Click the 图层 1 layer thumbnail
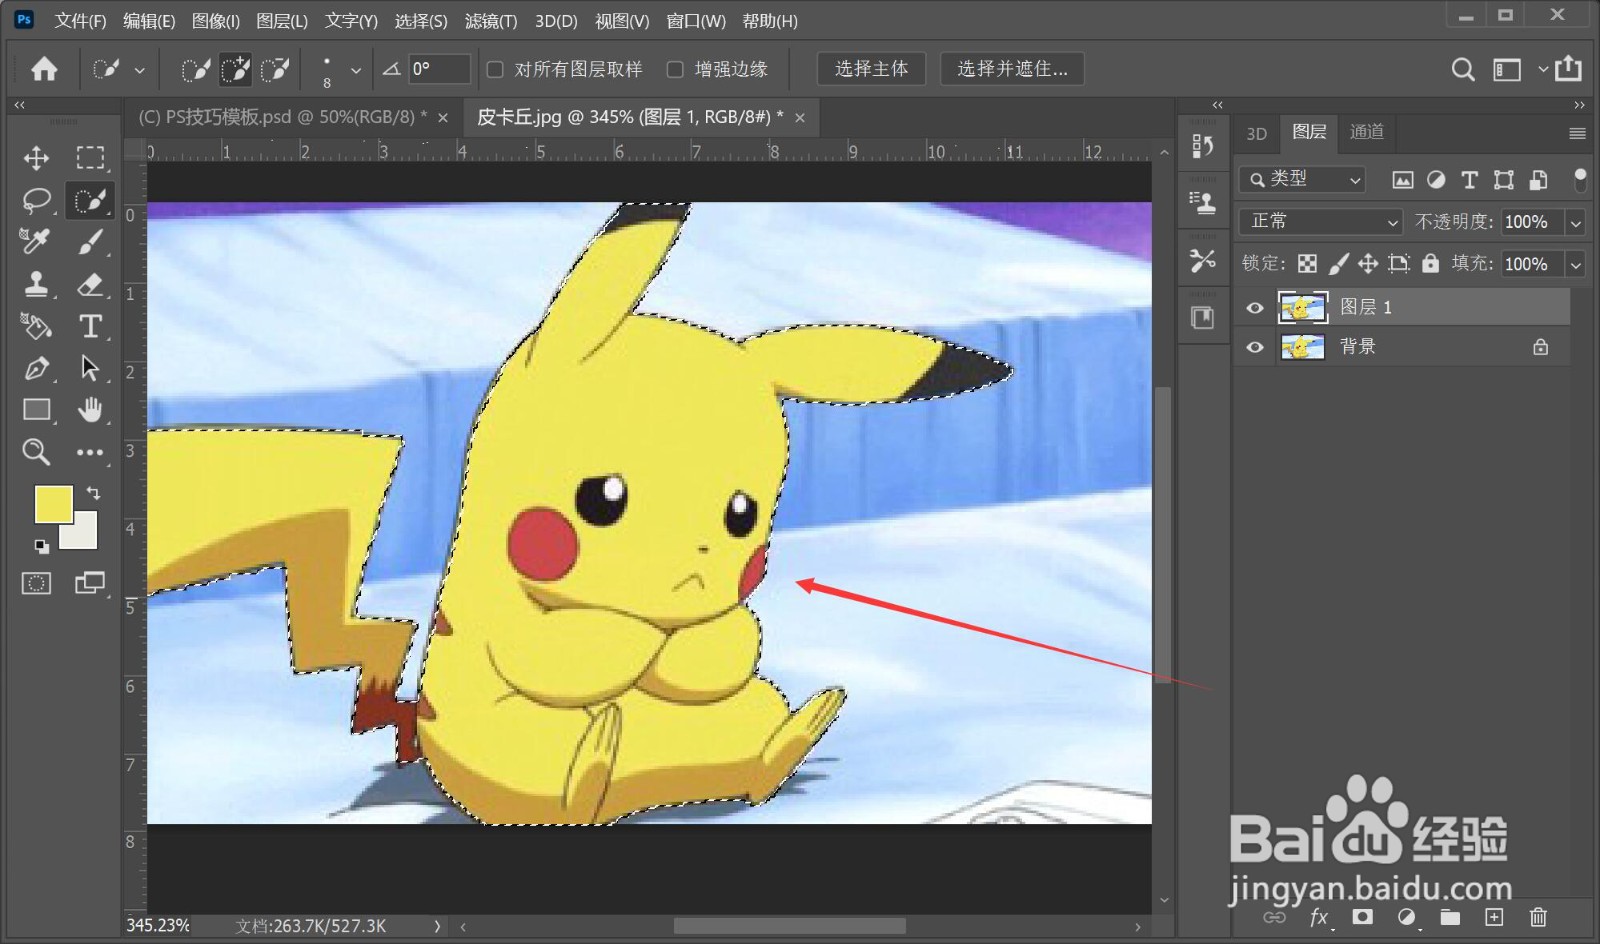1600x944 pixels. click(1303, 307)
